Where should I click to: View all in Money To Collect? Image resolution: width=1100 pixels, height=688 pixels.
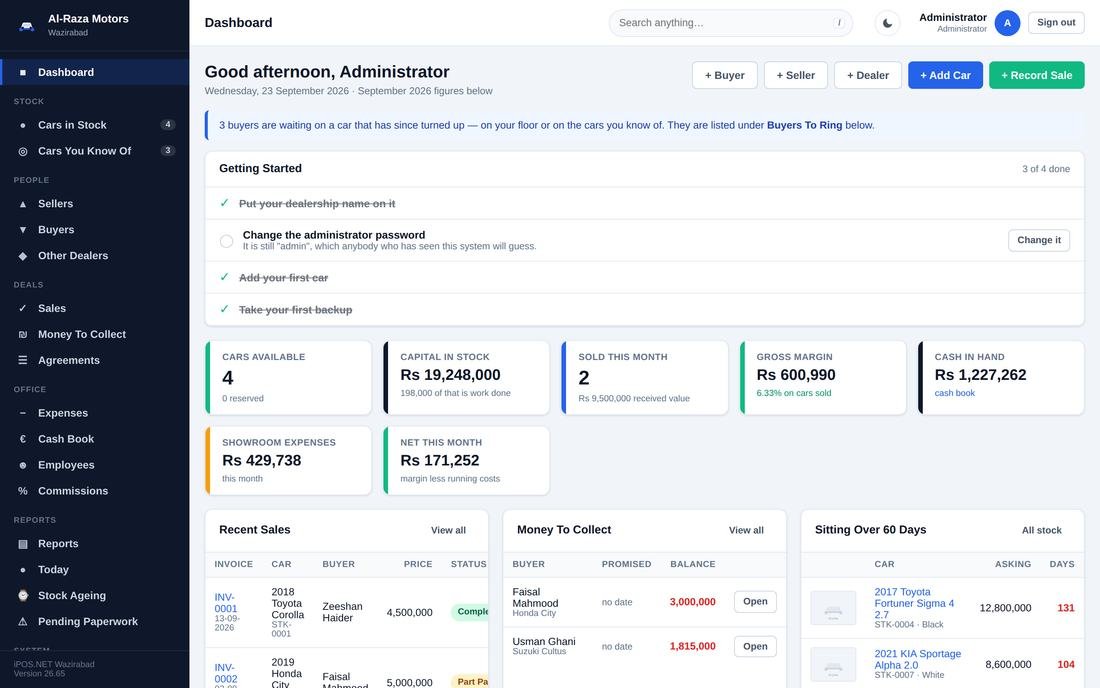[x=746, y=530]
